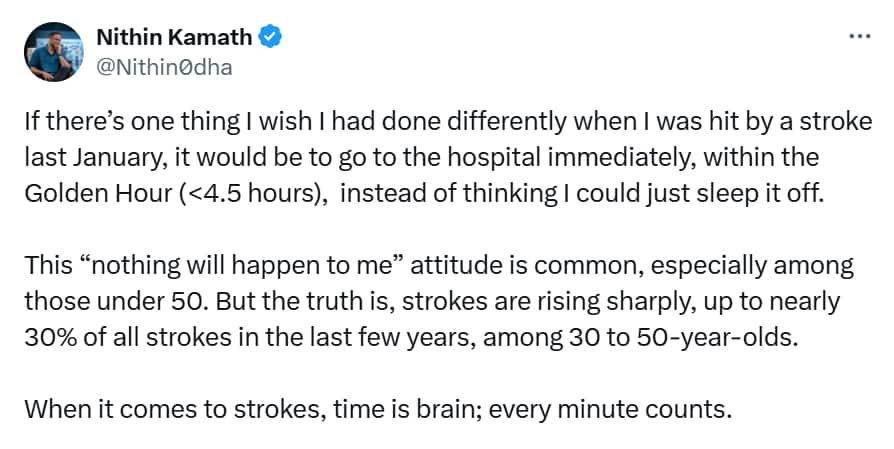The height and width of the screenshot is (449, 894).
Task: Click the blue verified checkmark badge
Action: tap(270, 37)
